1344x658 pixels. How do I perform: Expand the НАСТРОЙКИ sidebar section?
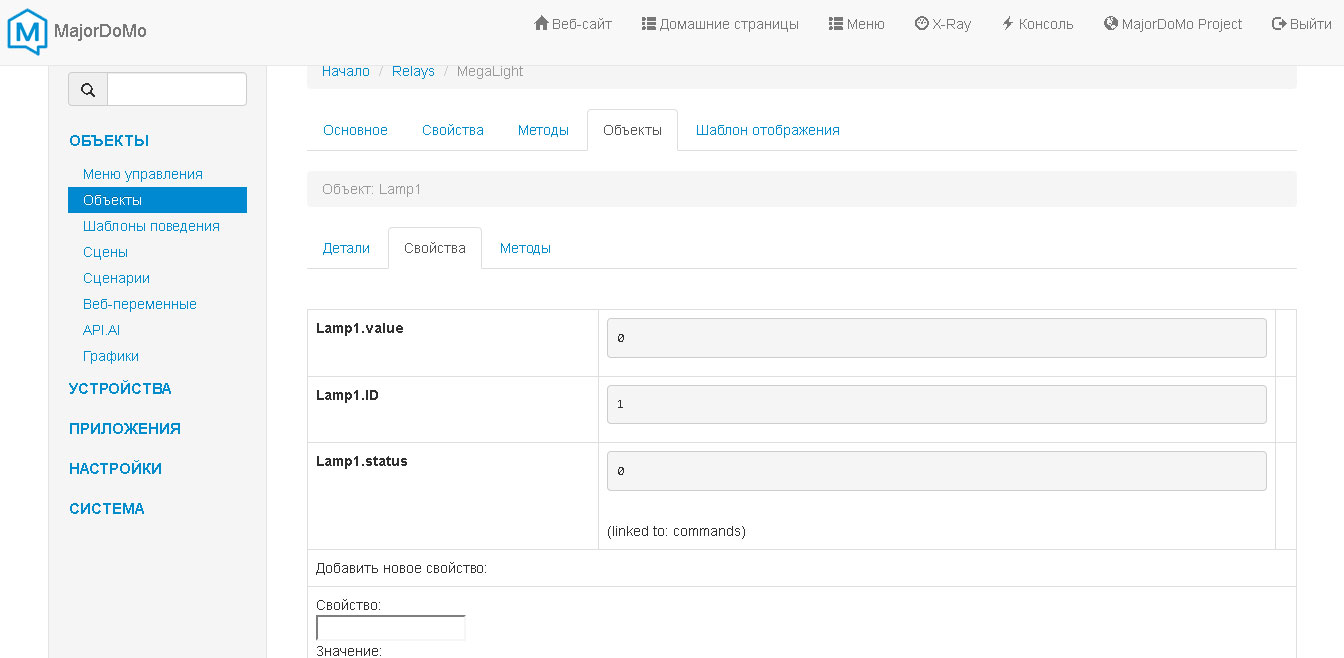[115, 469]
